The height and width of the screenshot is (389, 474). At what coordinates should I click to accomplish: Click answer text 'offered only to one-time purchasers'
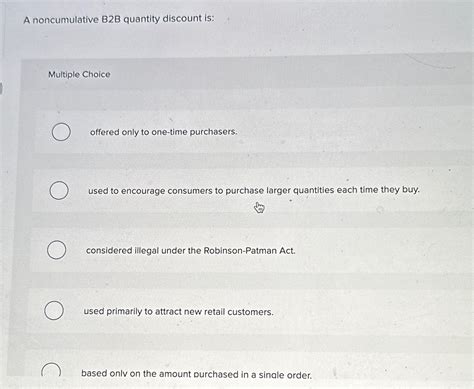164,132
